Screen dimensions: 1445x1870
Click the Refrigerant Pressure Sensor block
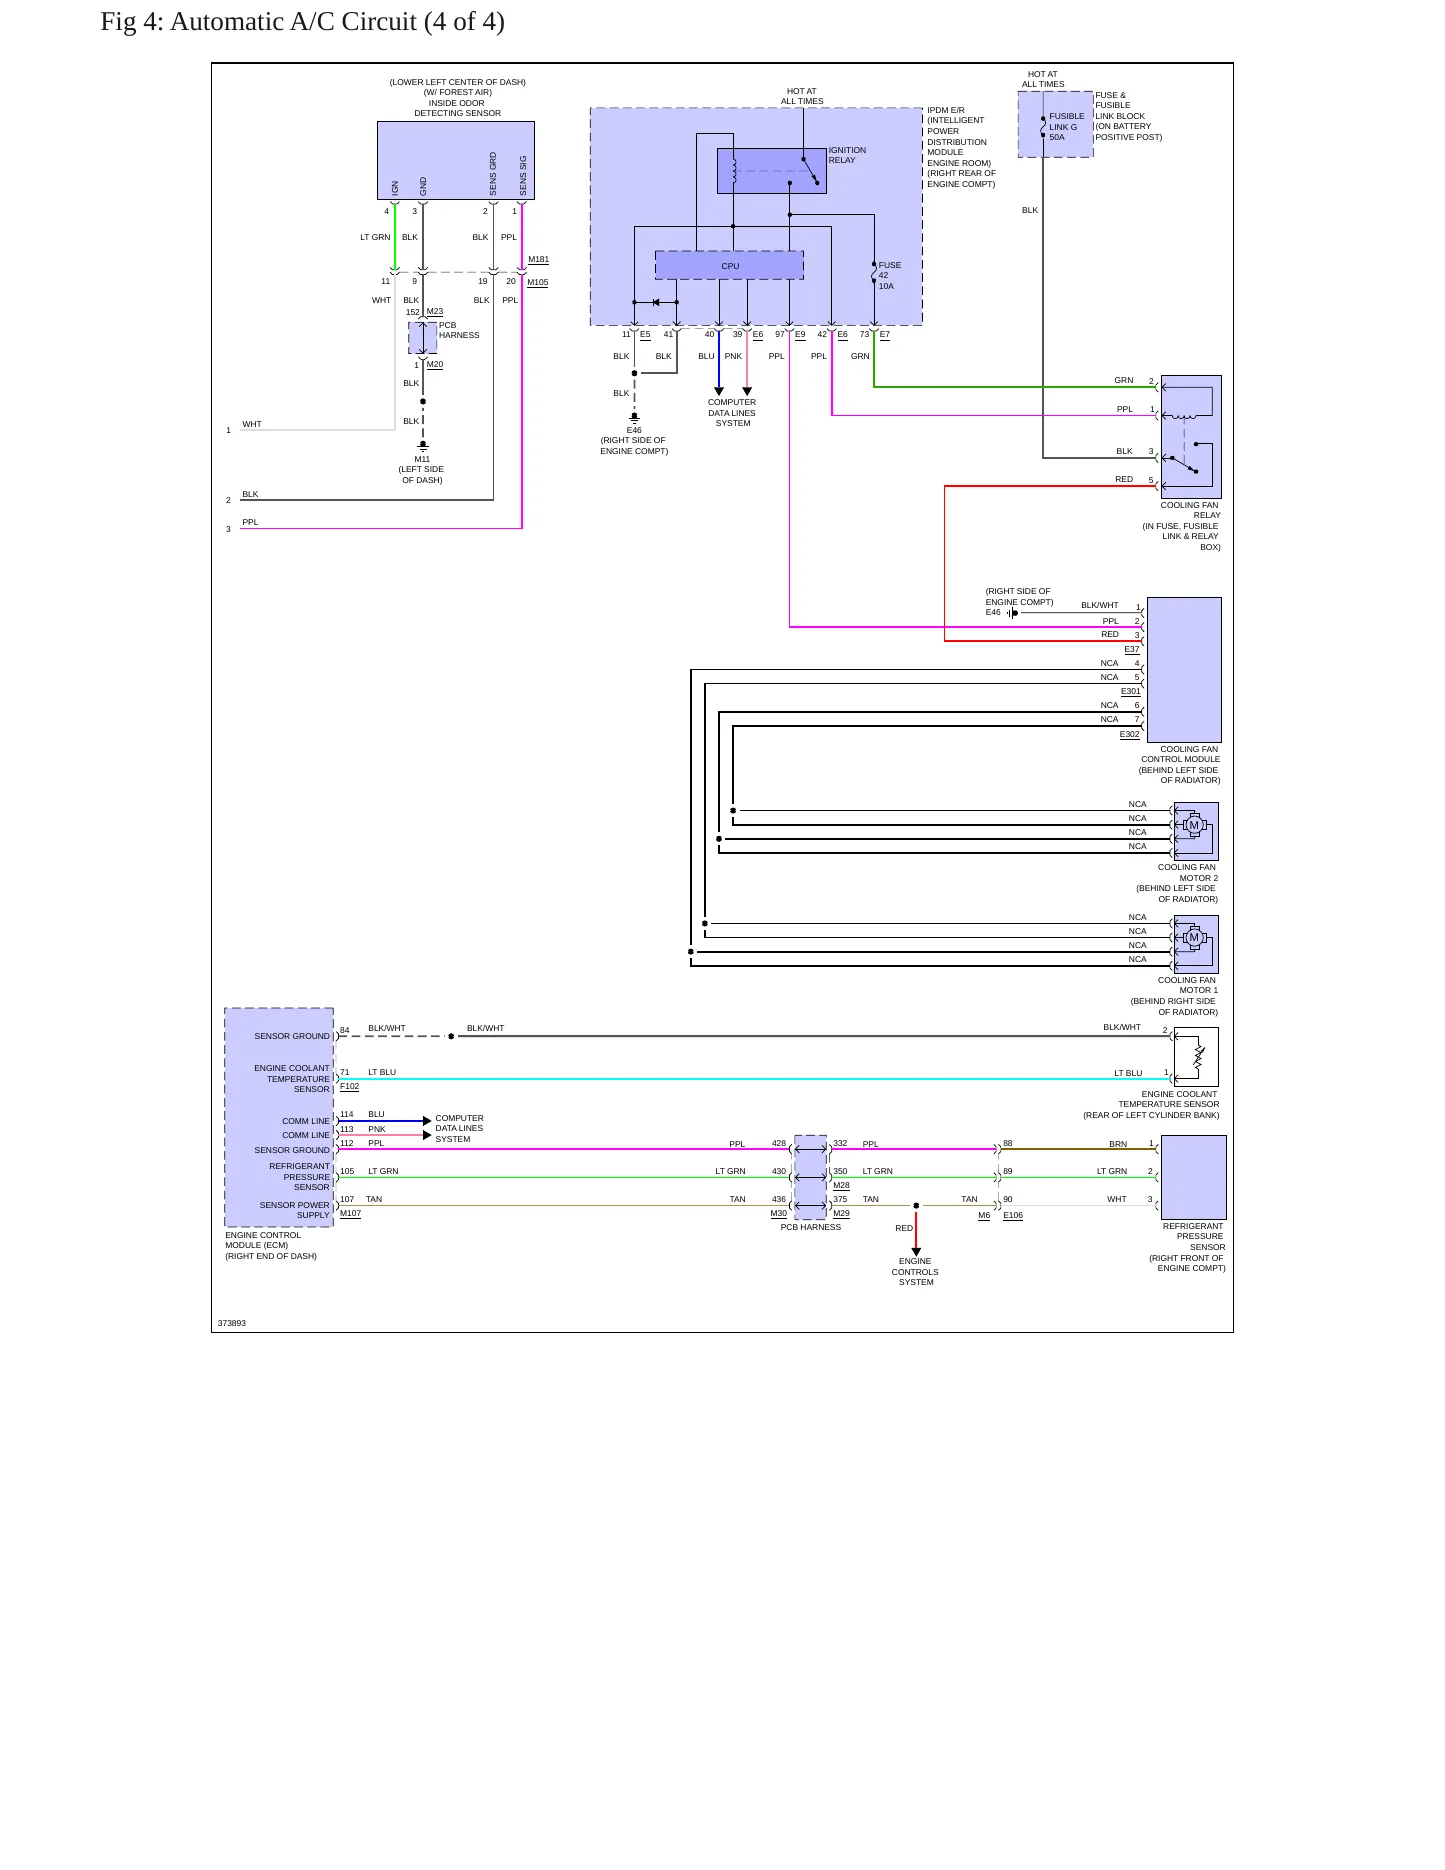pos(1193,1177)
